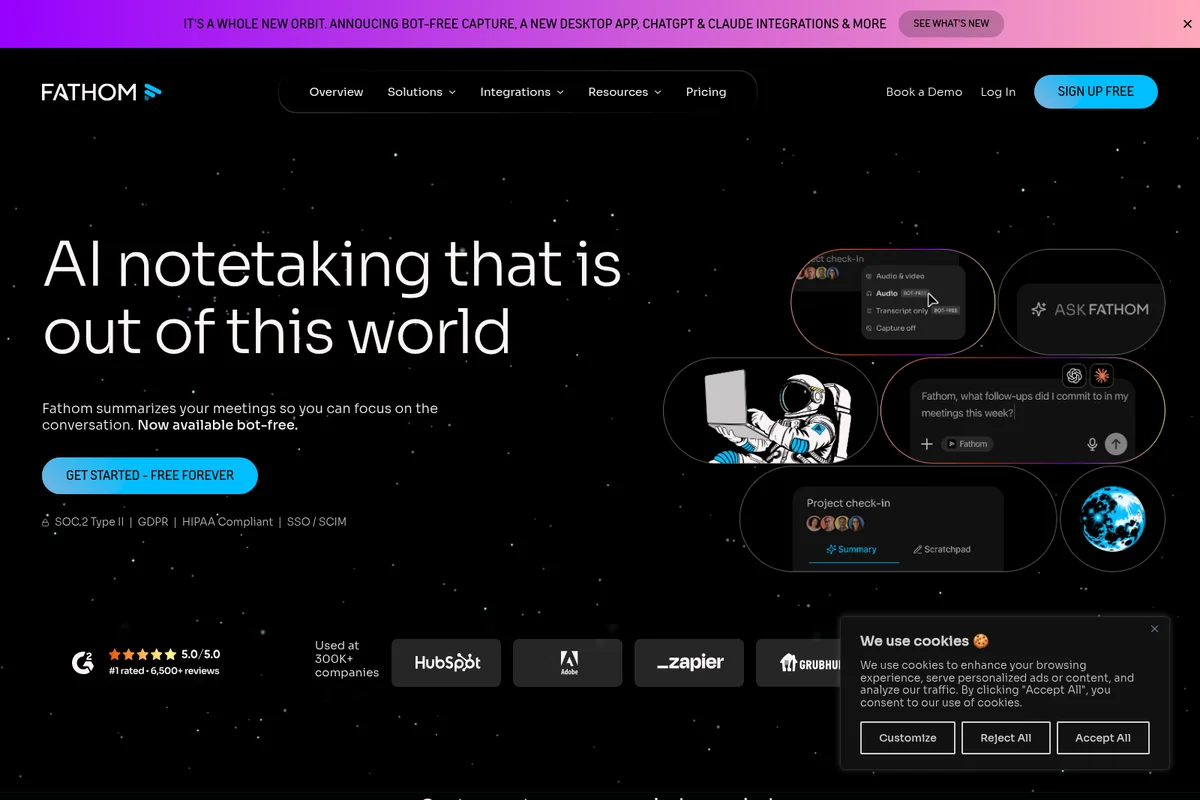This screenshot has width=1200, height=800.
Task: Click the plus icon in the prompt box
Action: click(927, 444)
